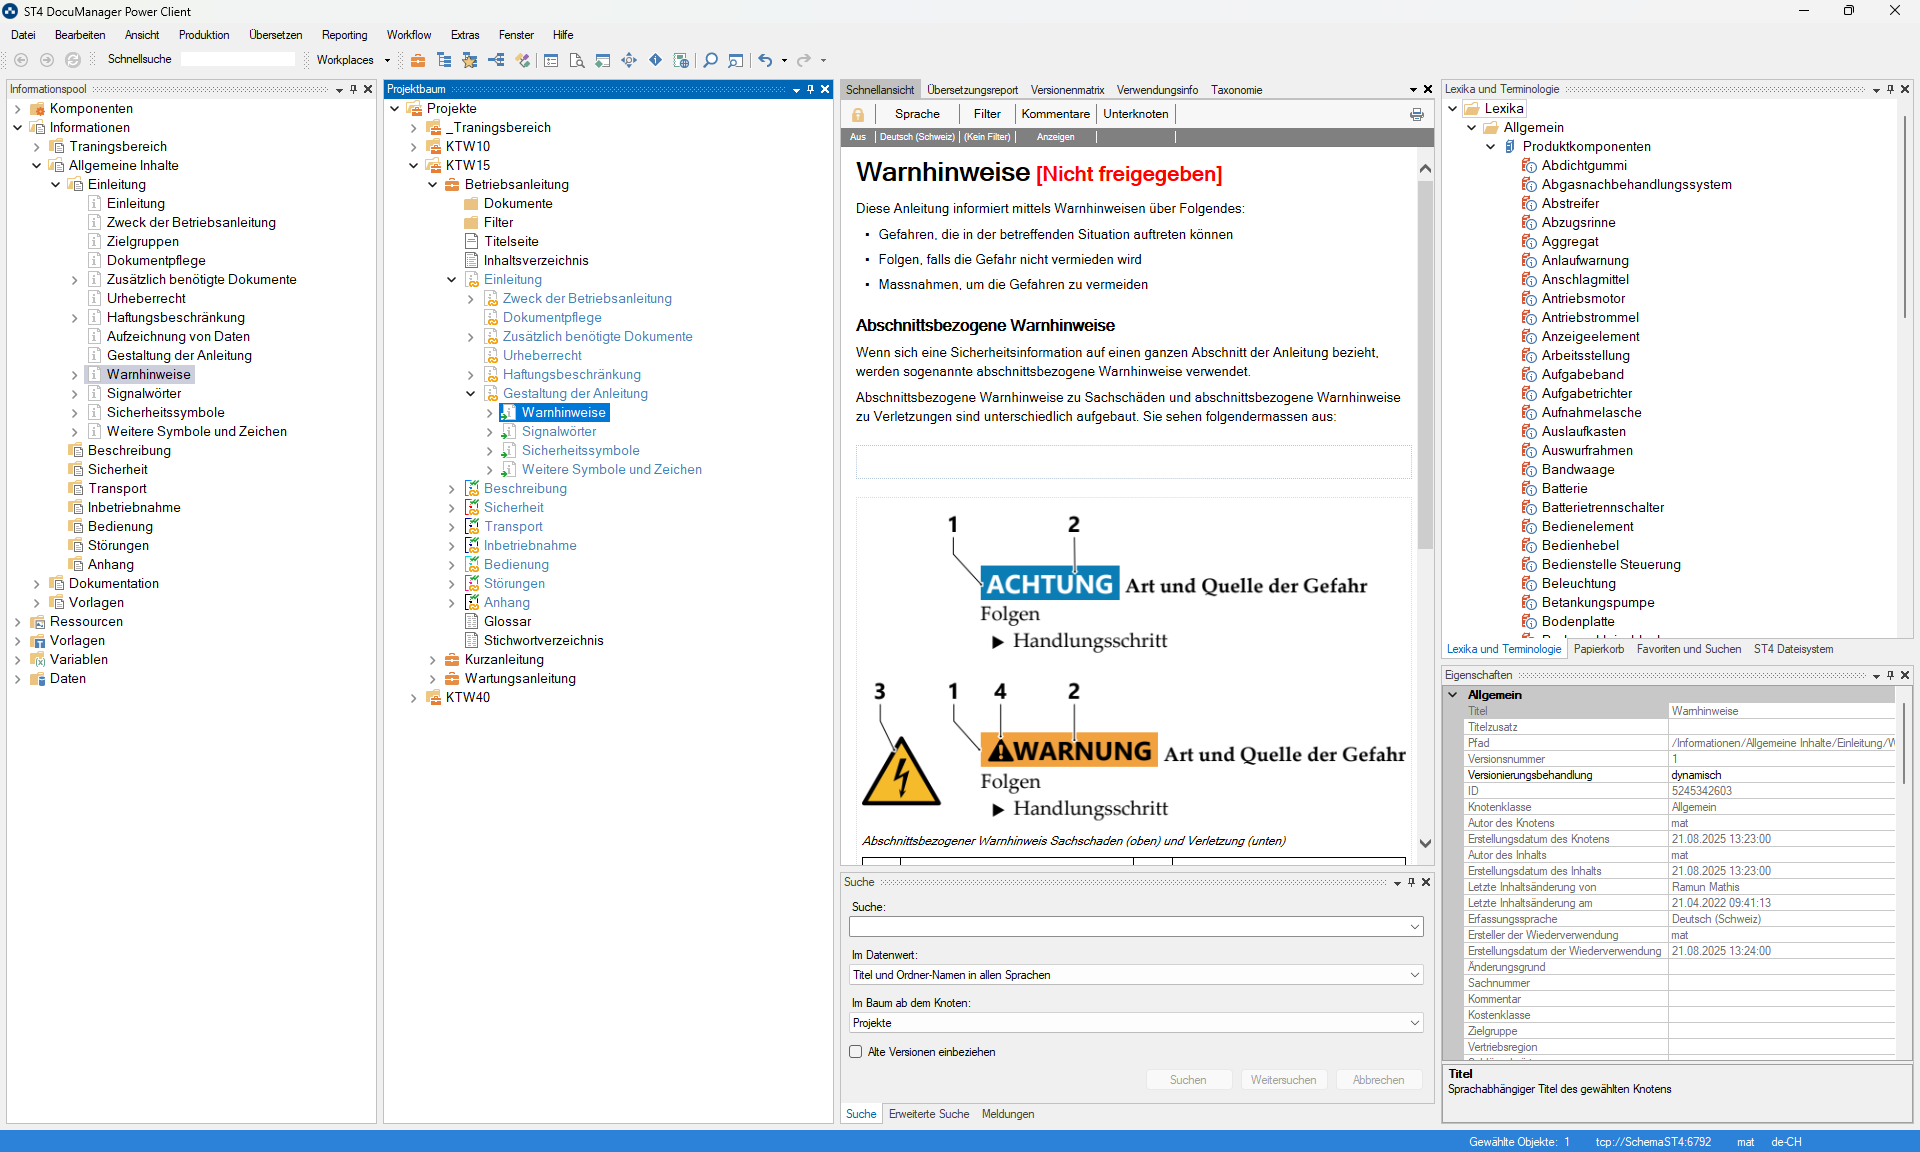1920x1152 pixels.
Task: Open the Produktion menu
Action: point(204,35)
